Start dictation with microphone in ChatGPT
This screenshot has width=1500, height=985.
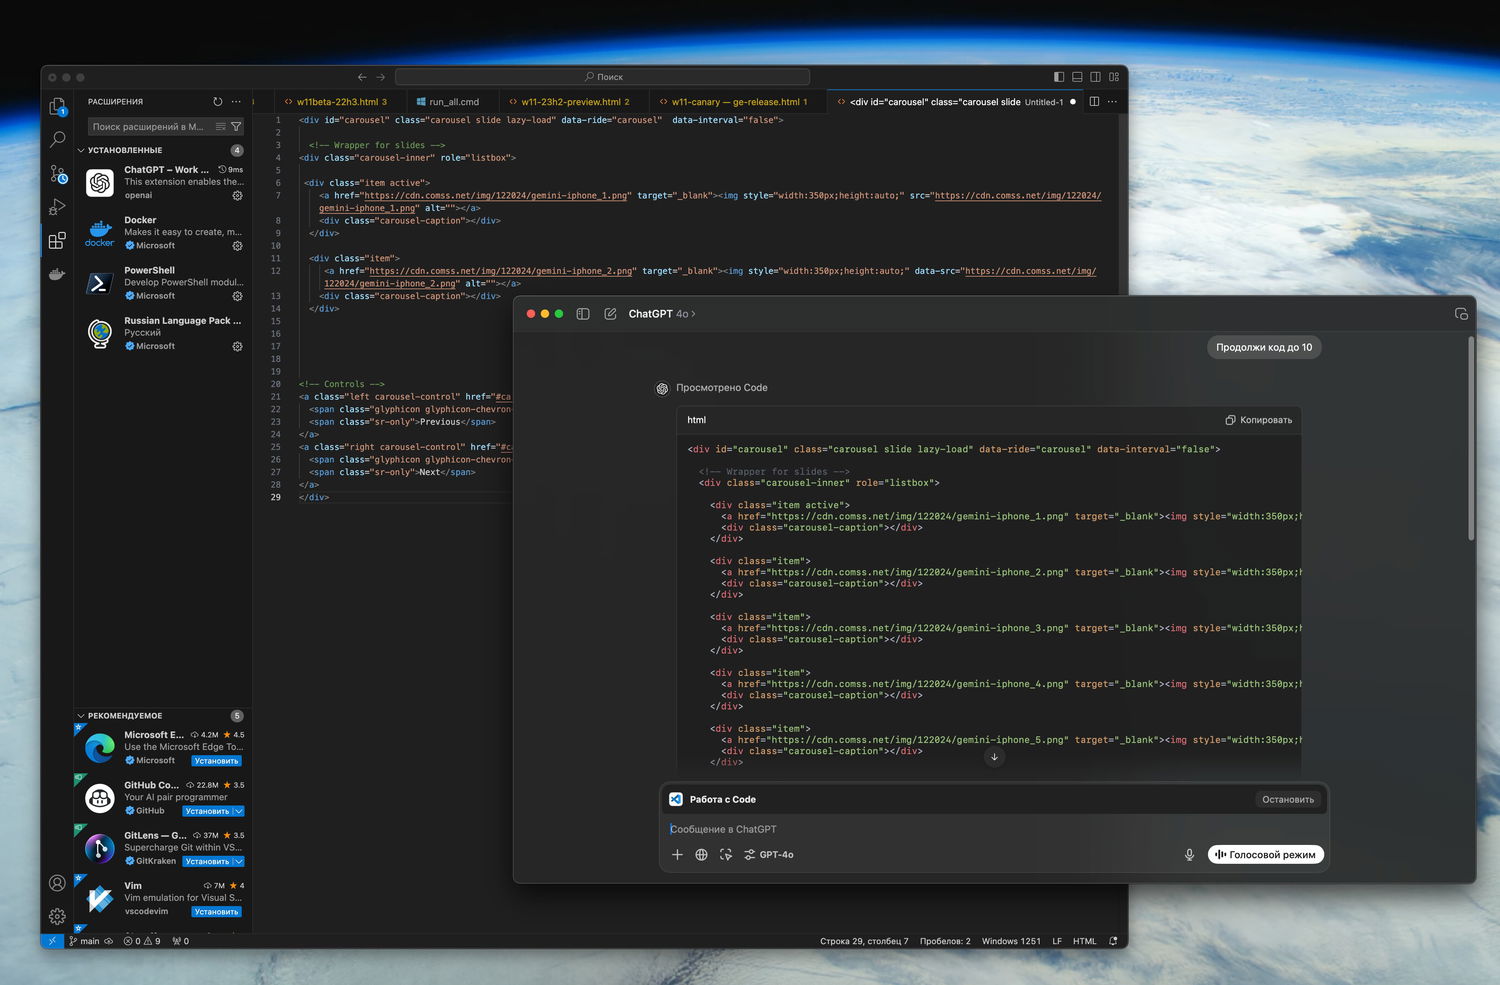(x=1189, y=855)
